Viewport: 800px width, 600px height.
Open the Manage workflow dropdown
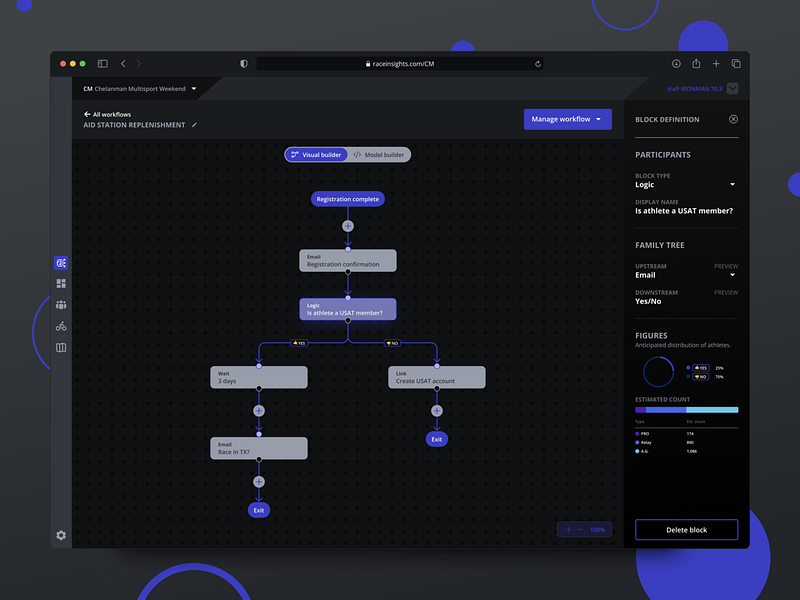pyautogui.click(x=567, y=119)
